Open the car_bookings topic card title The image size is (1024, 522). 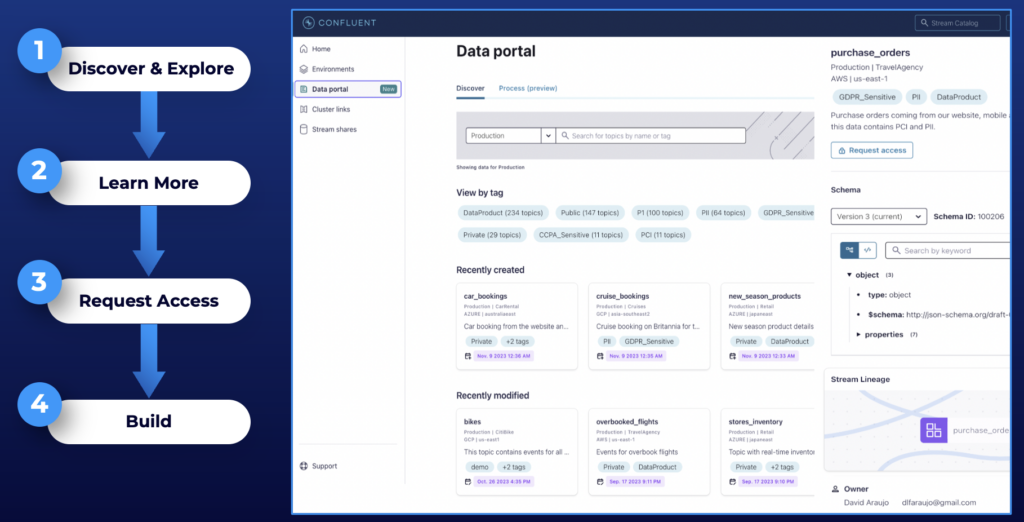(x=485, y=296)
